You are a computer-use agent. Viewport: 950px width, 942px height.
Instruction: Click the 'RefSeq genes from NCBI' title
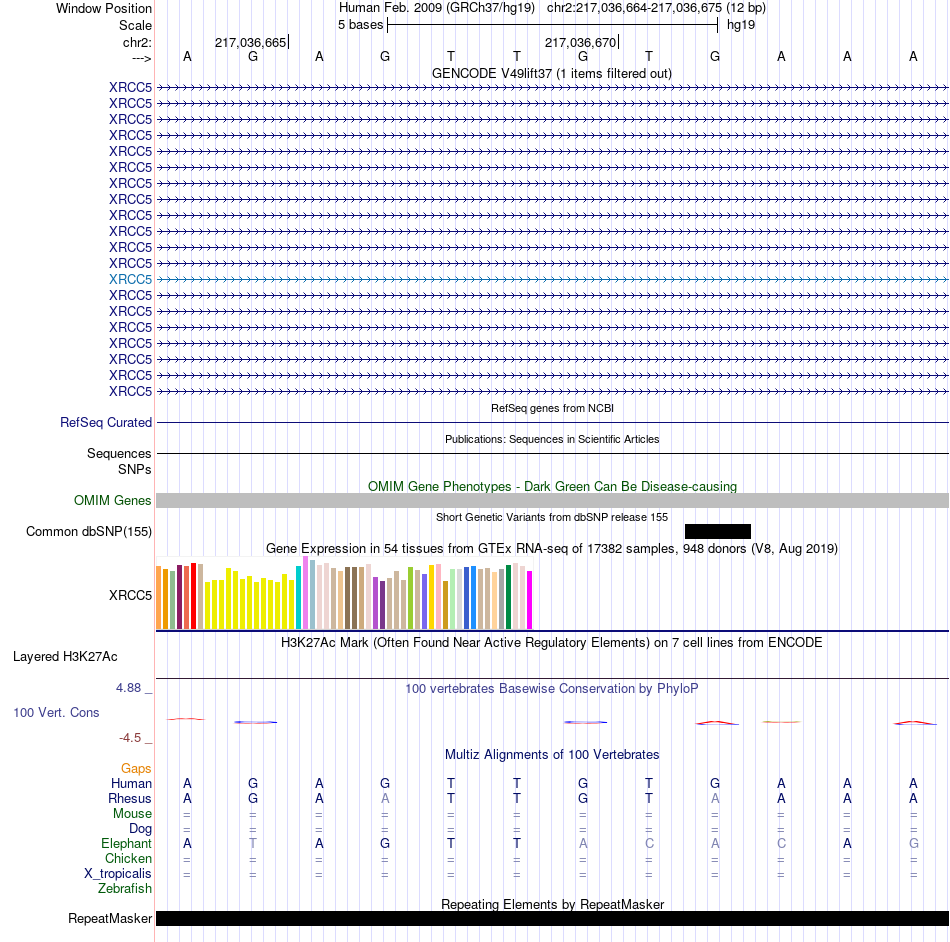click(552, 408)
